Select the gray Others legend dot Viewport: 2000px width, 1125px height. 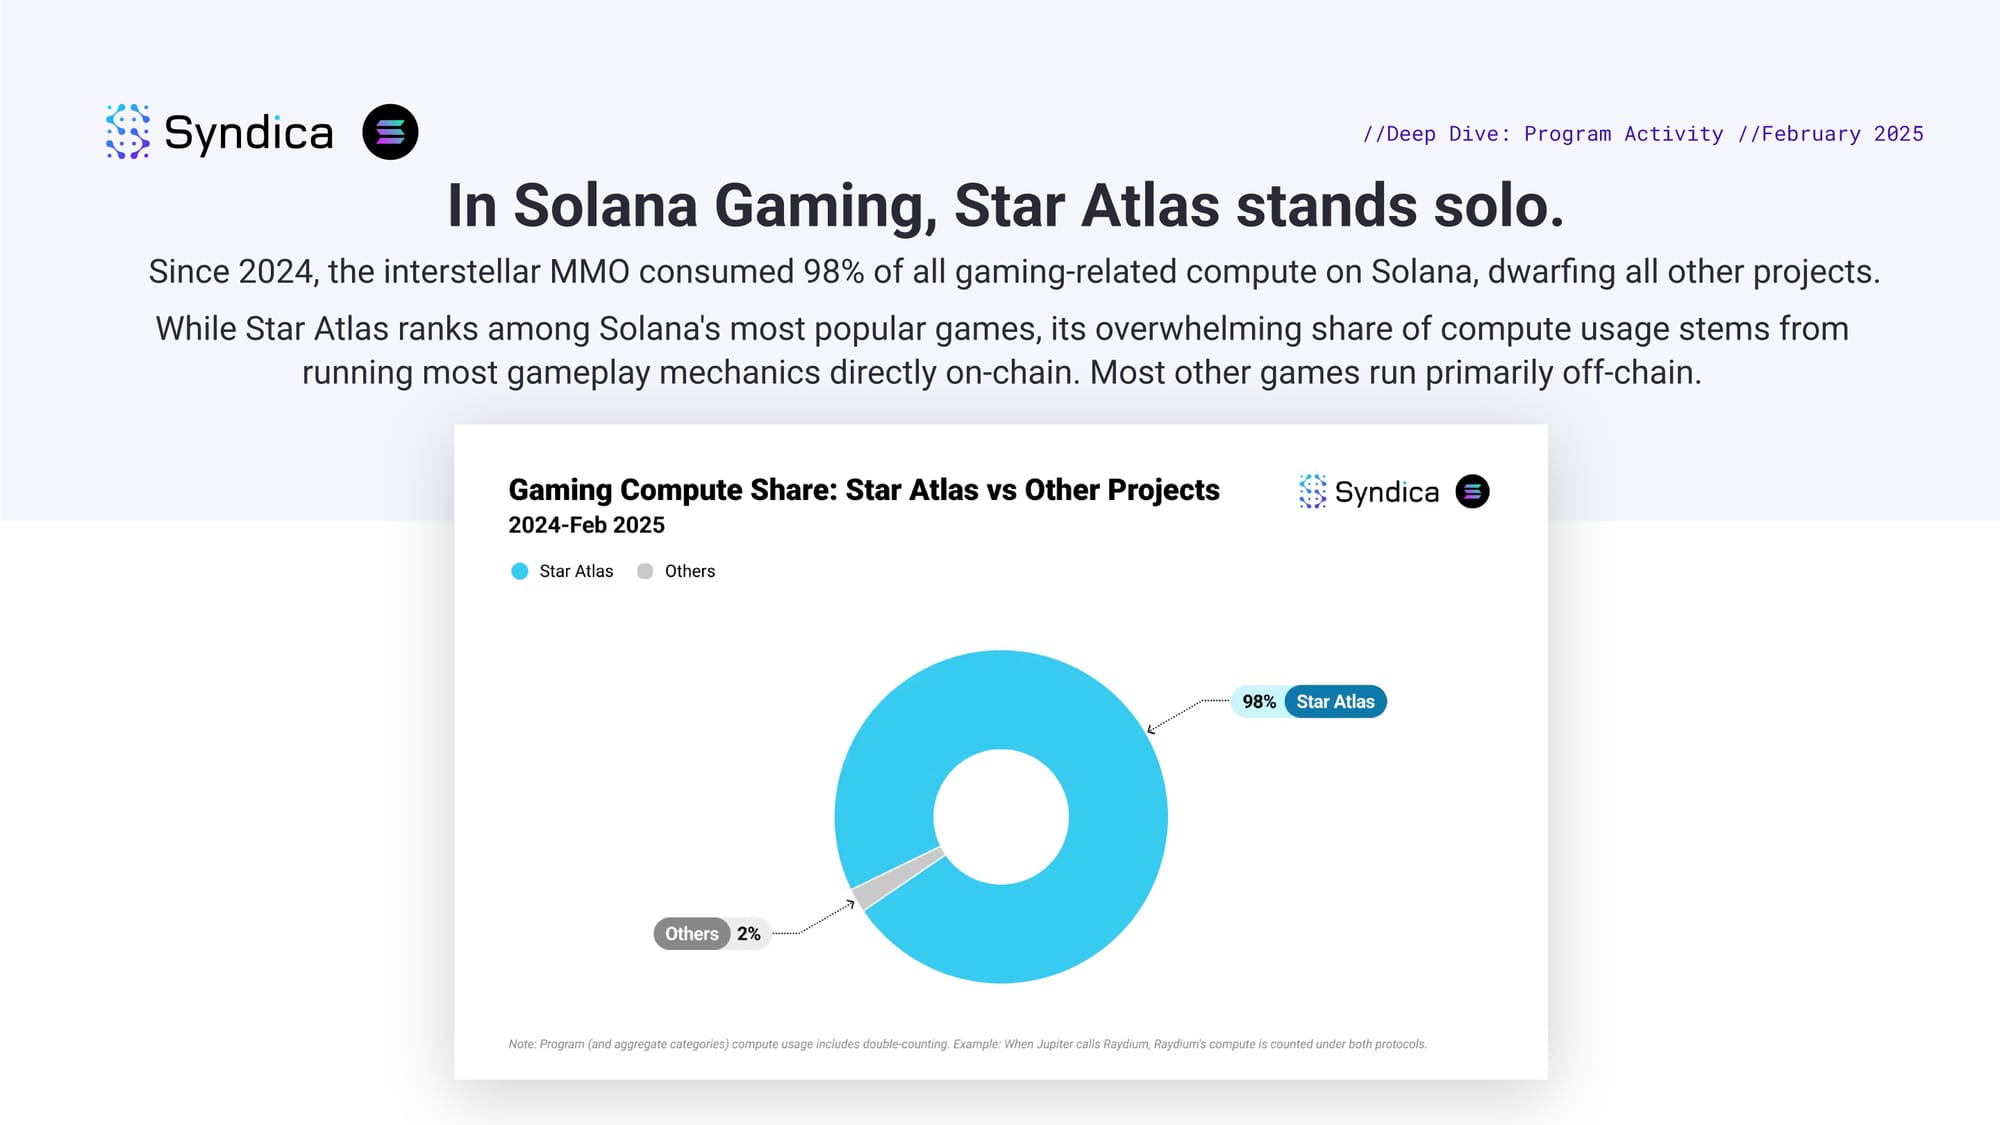tap(645, 571)
